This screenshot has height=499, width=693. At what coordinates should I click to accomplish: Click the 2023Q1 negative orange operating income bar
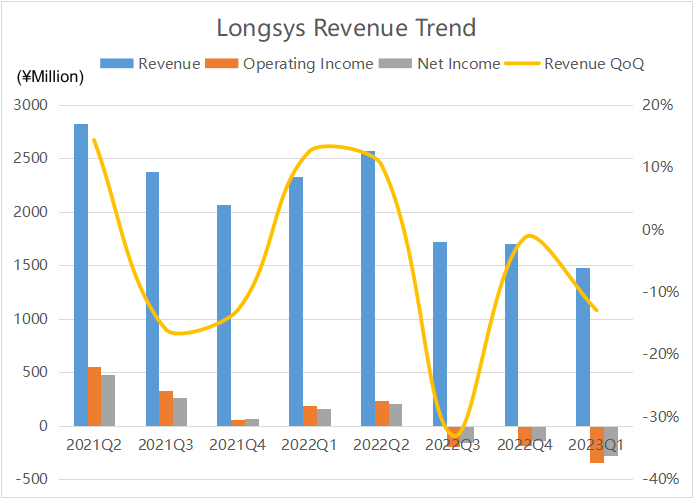coord(597,445)
